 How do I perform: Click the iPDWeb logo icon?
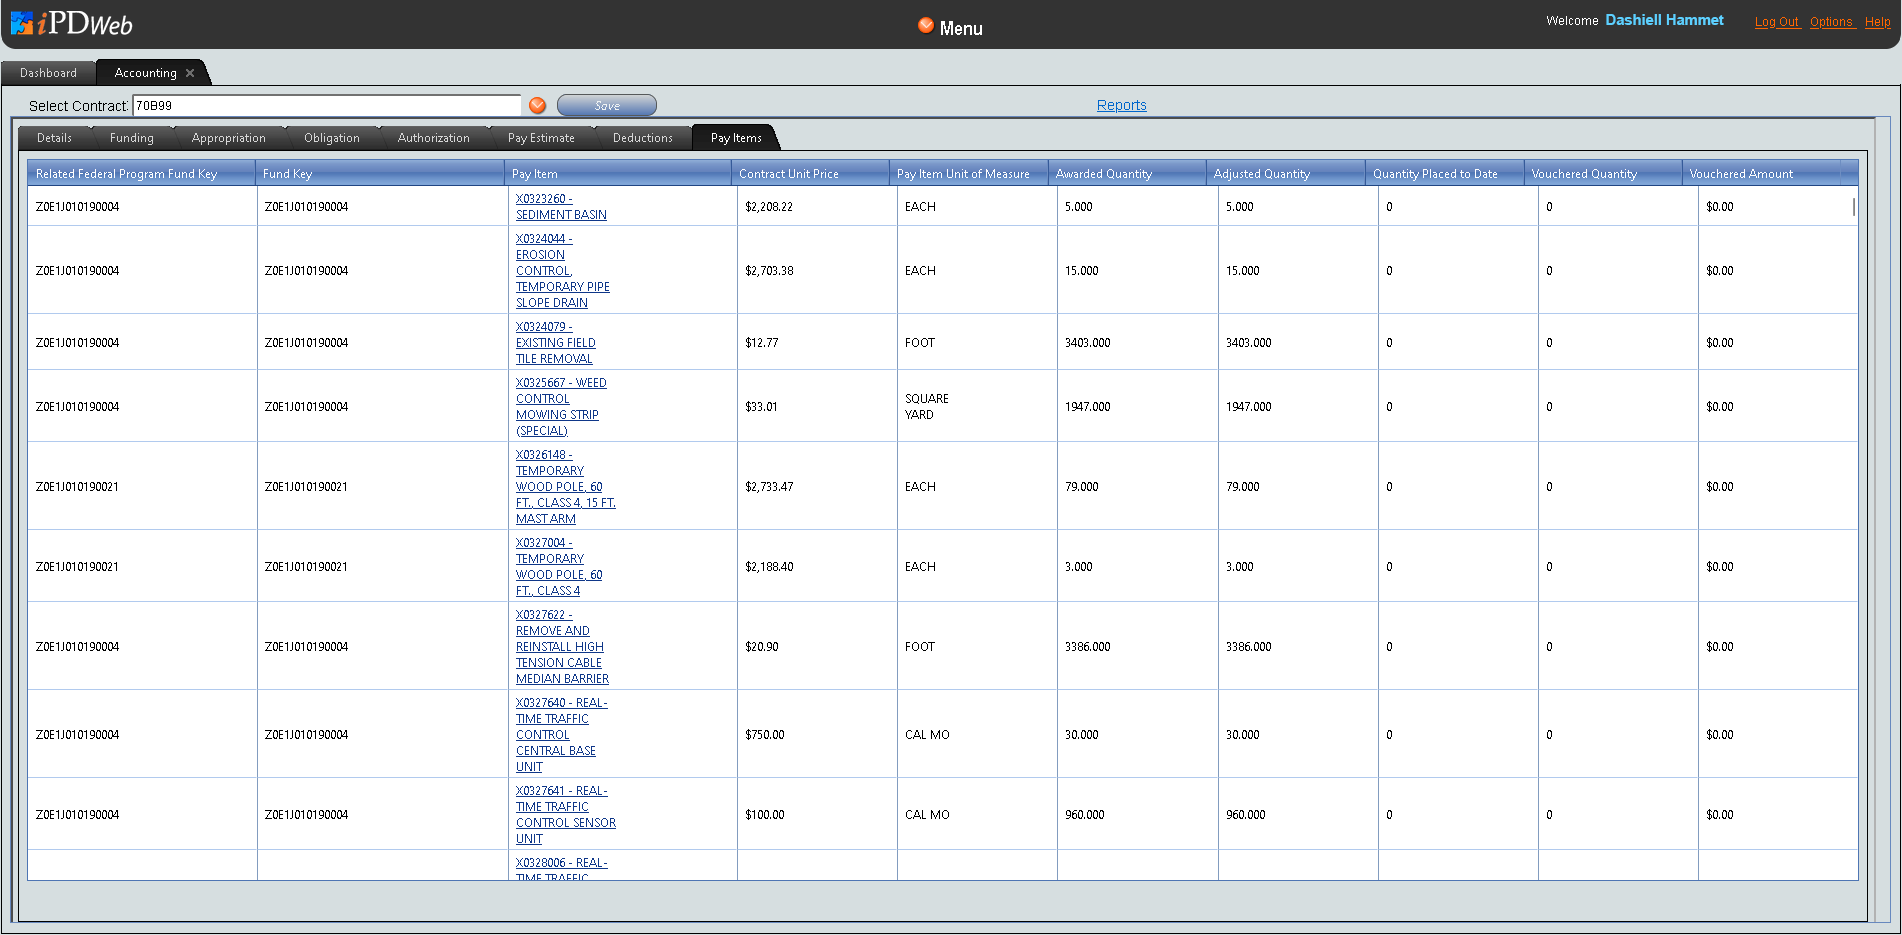23,24
